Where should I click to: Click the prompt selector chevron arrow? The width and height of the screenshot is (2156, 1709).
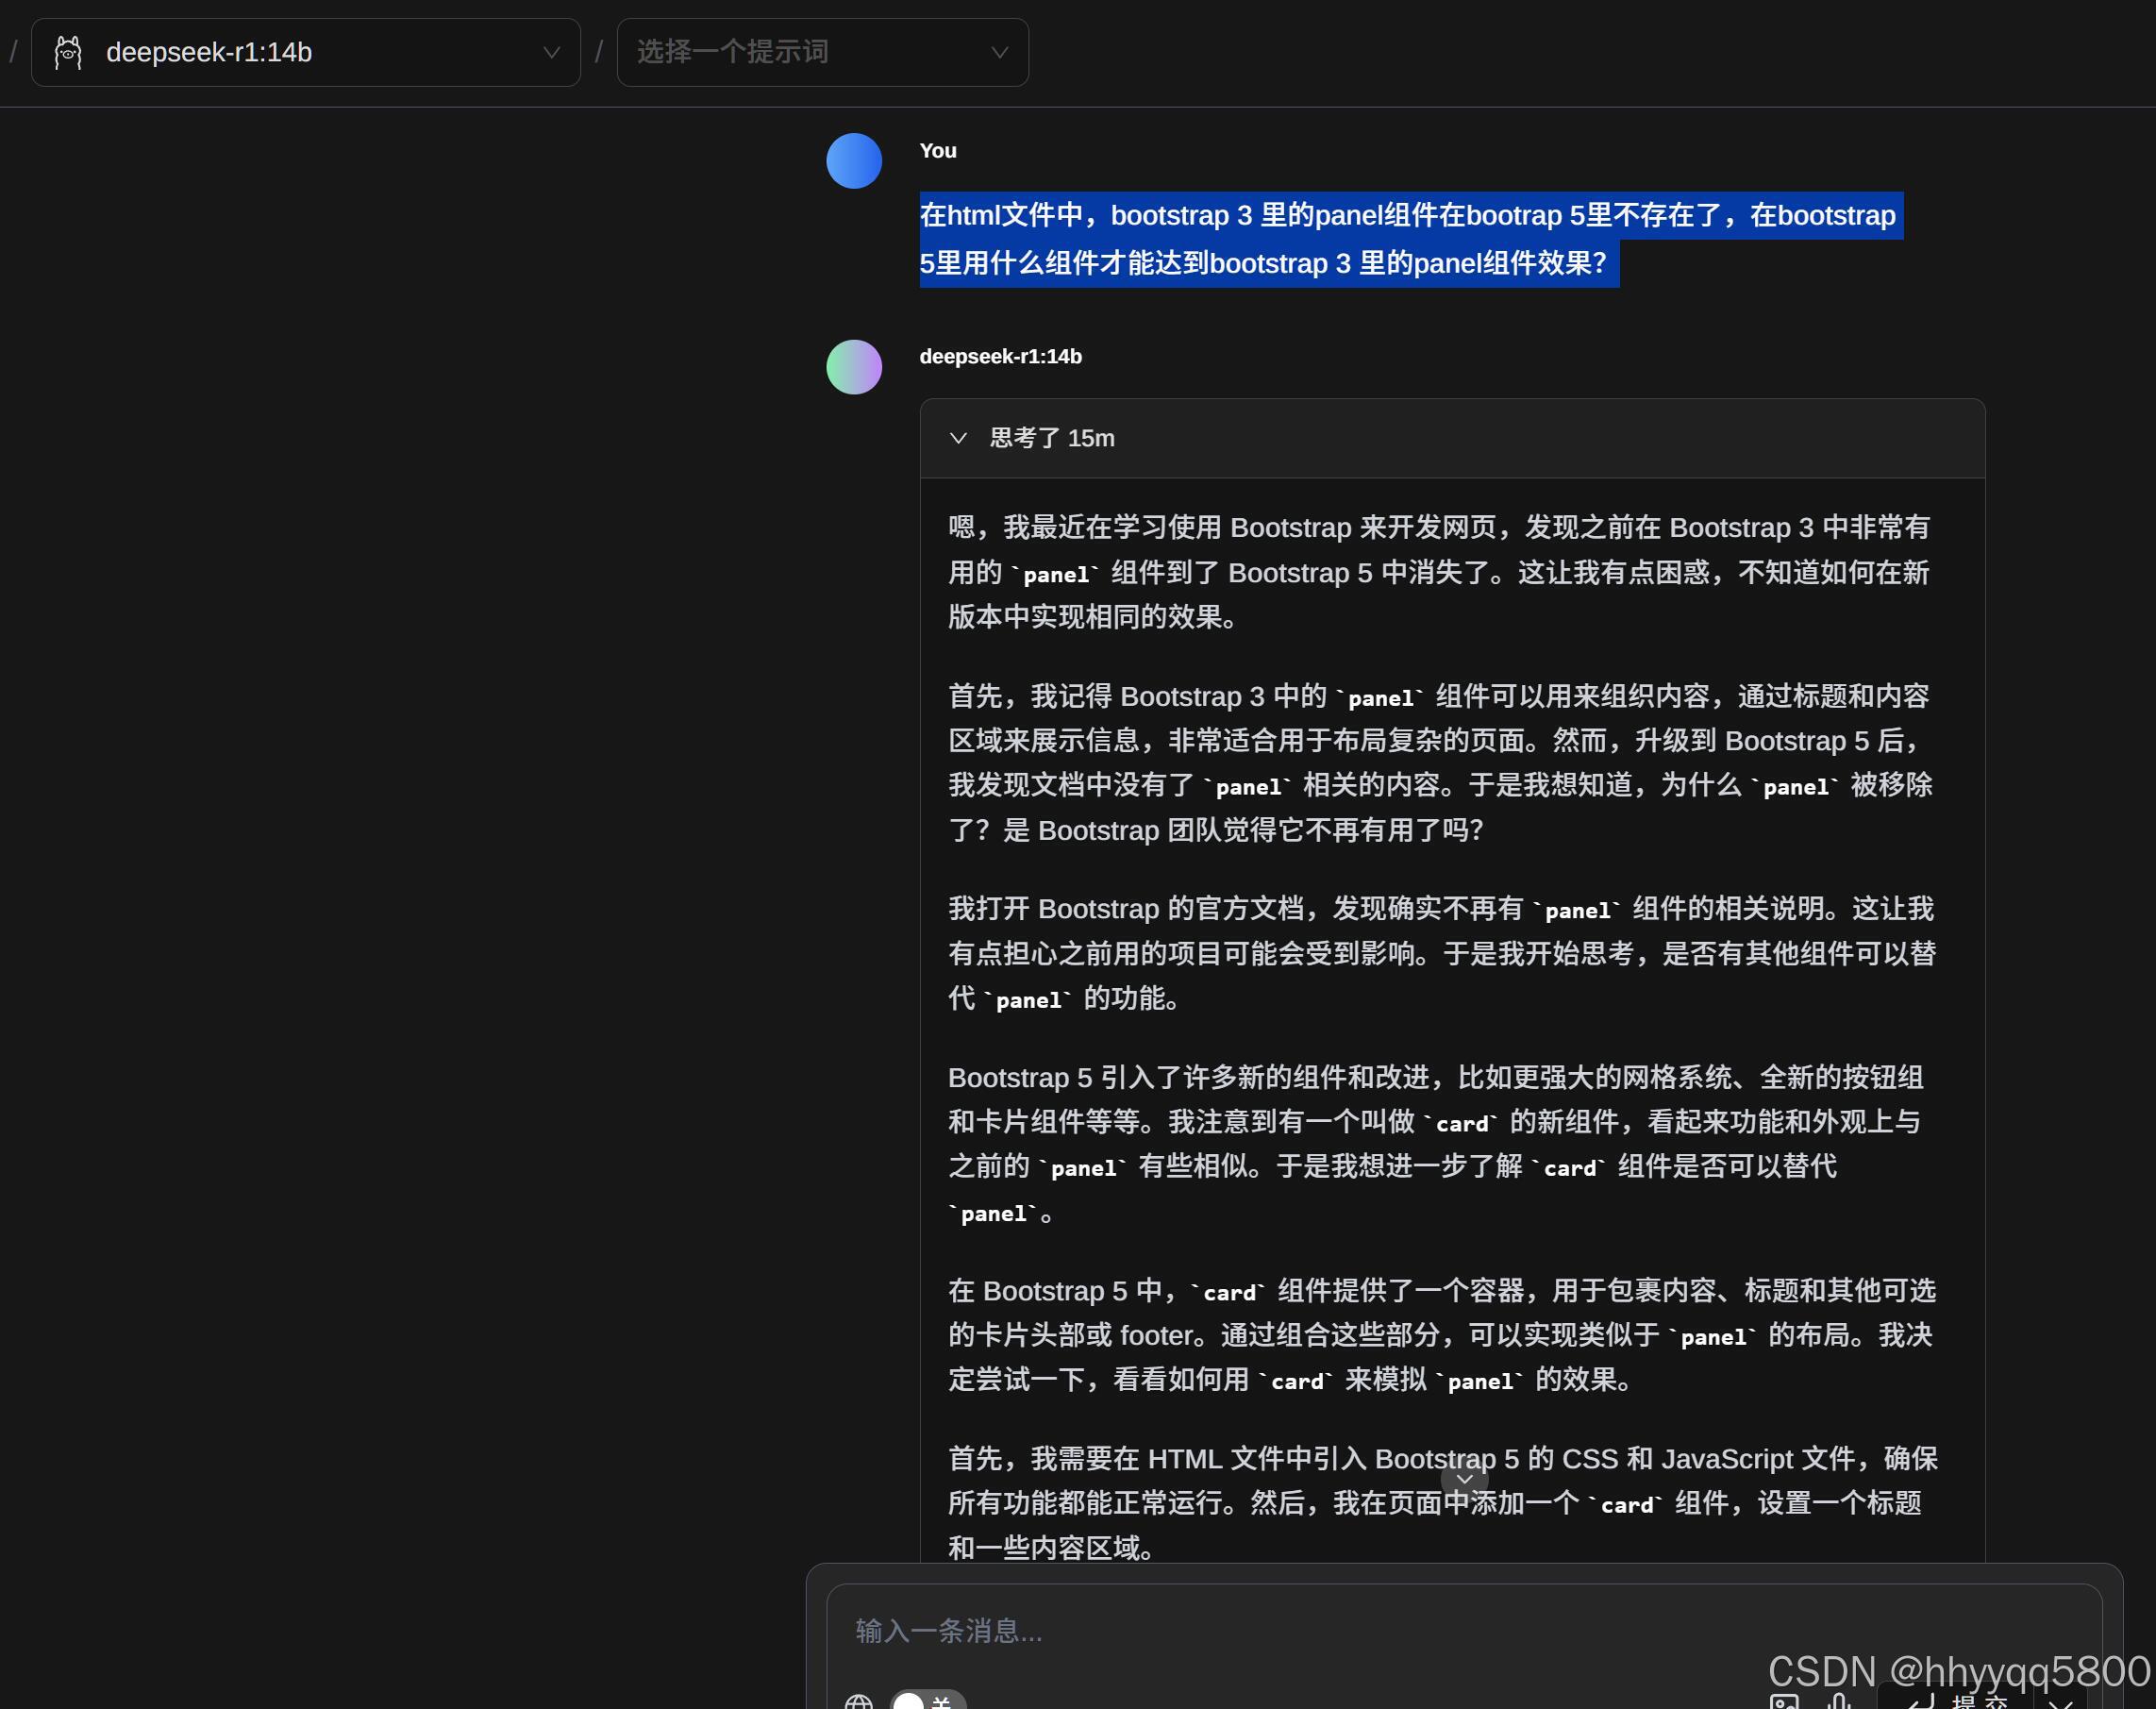(x=999, y=52)
